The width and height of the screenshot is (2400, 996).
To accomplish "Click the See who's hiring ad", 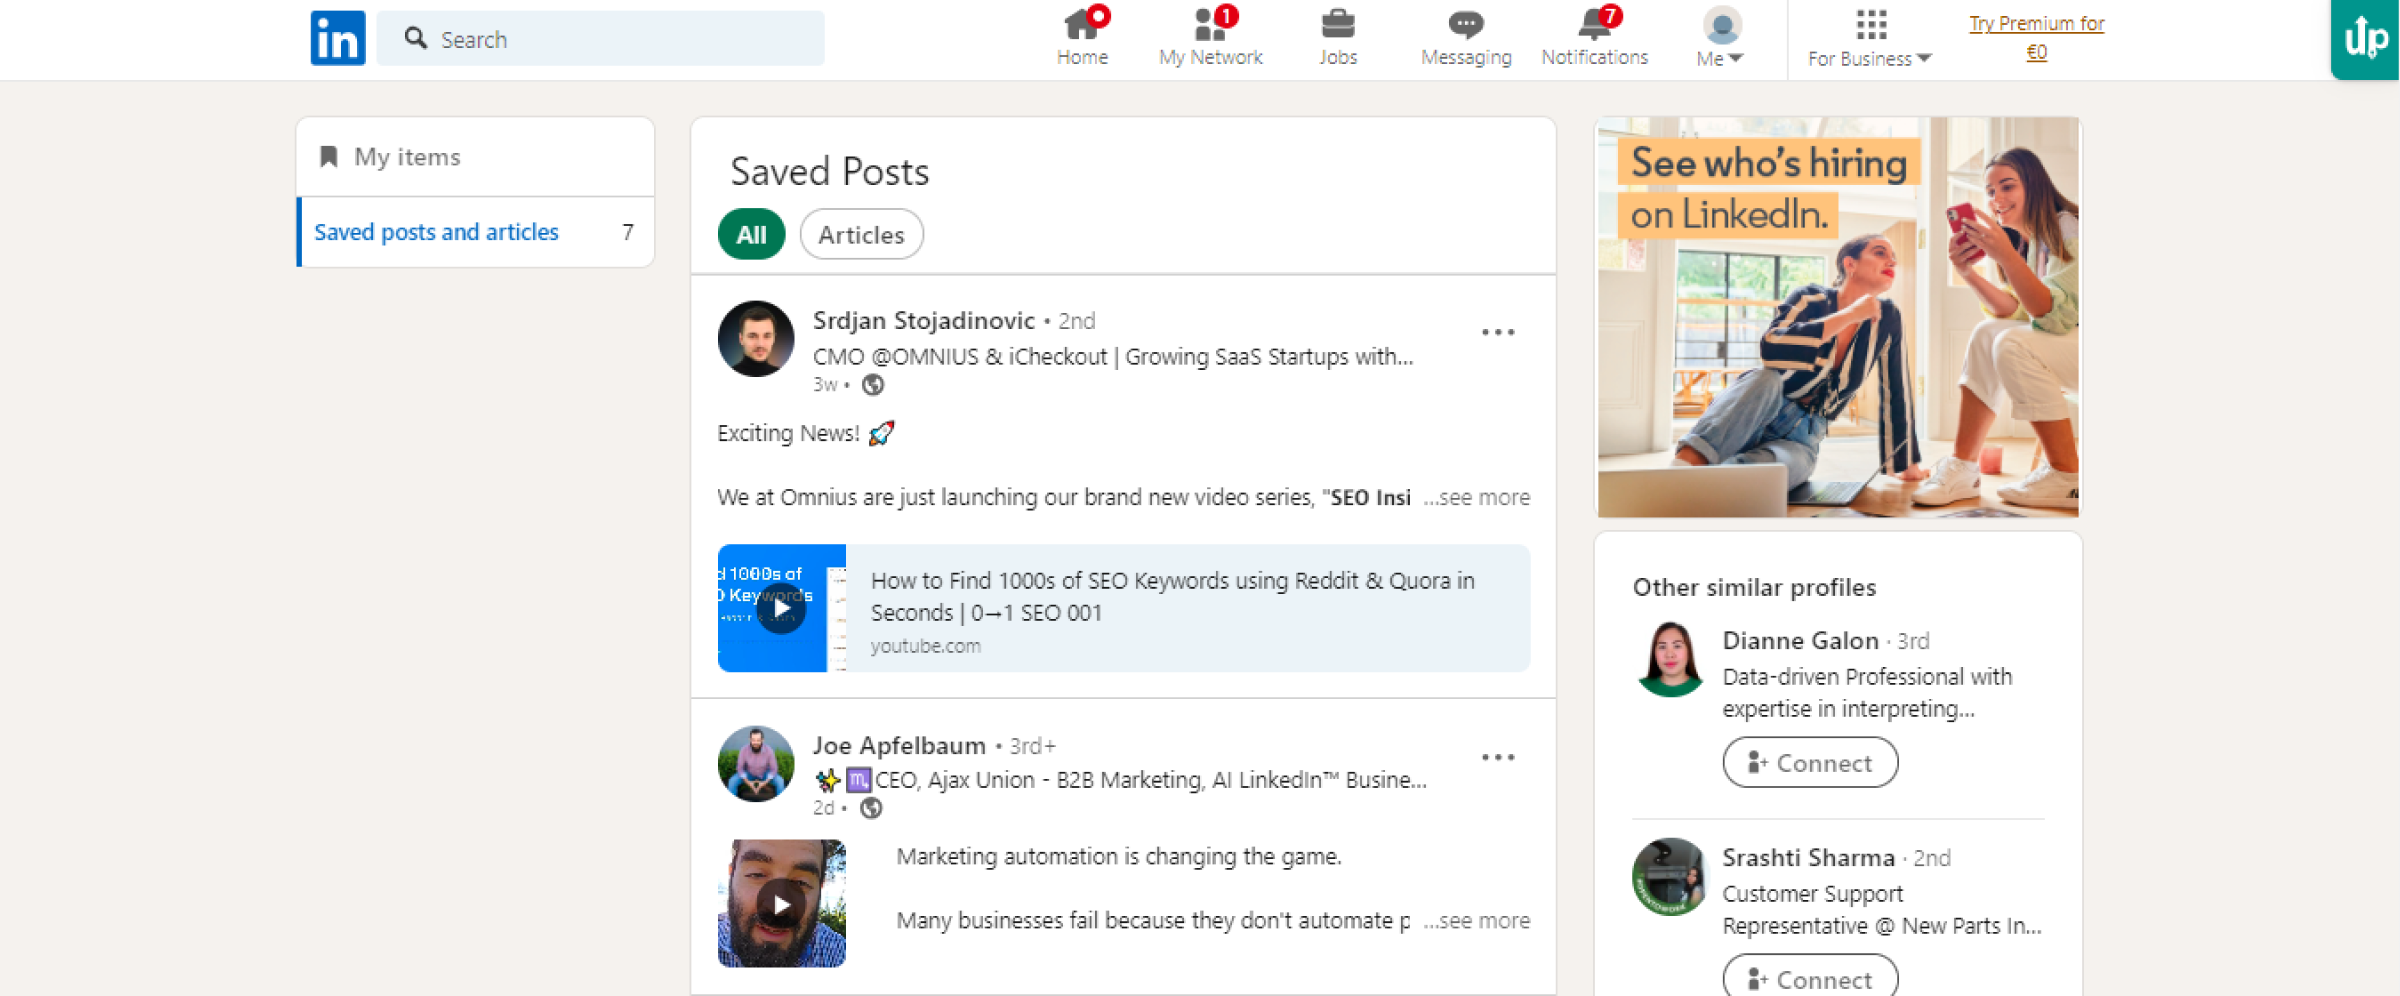I will click(1838, 317).
